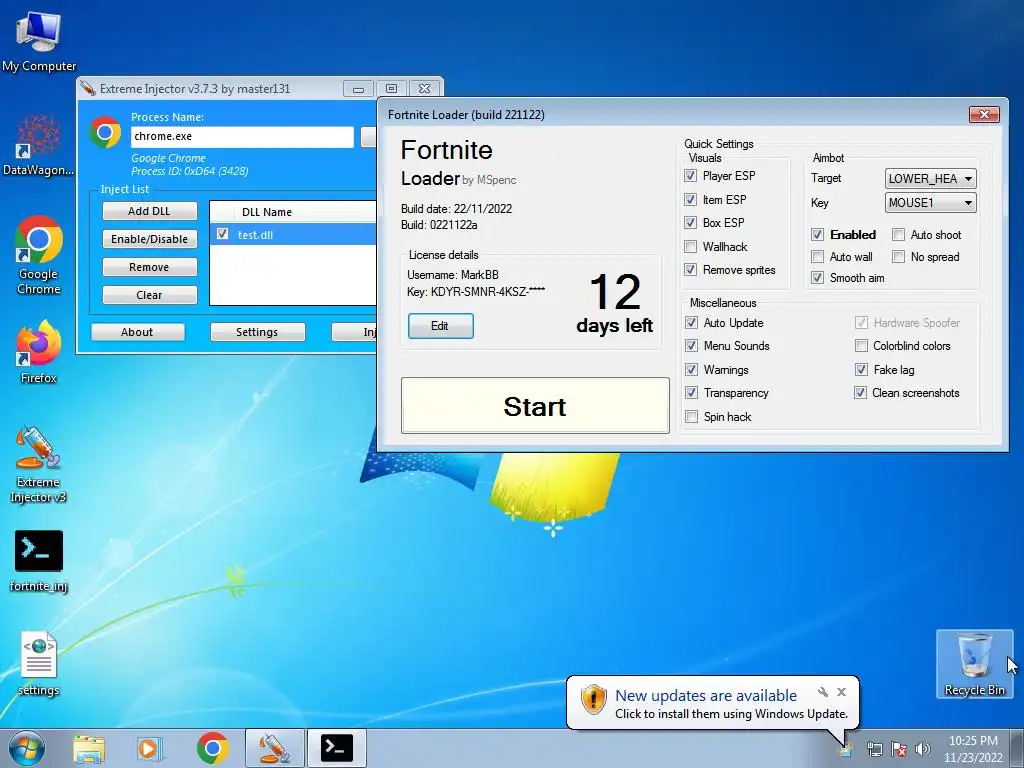Toggle the Player ESP checkbox
Image resolution: width=1024 pixels, height=768 pixels.
pyautogui.click(x=690, y=176)
